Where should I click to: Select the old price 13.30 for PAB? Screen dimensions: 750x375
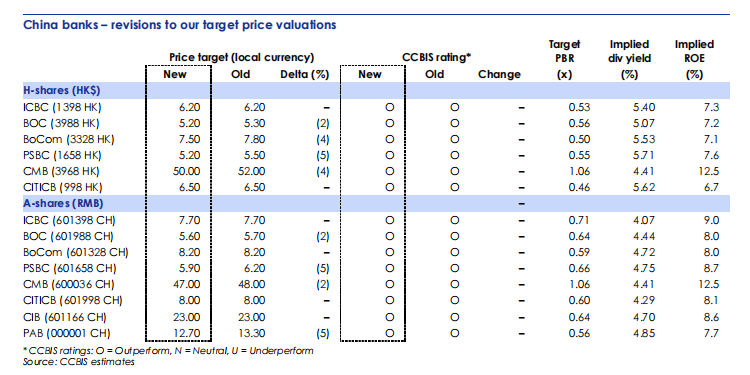coord(252,333)
